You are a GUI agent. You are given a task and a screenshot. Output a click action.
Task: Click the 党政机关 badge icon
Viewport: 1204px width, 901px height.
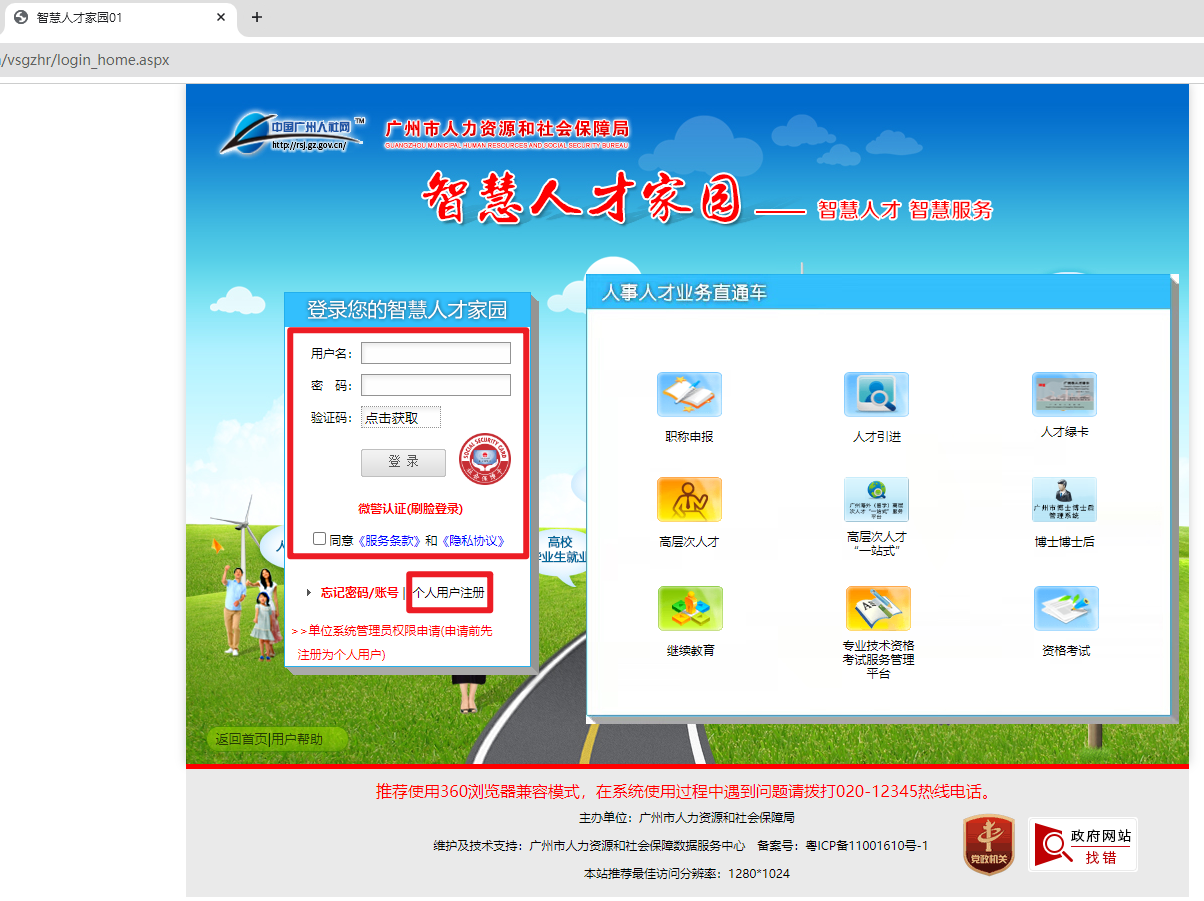point(988,844)
